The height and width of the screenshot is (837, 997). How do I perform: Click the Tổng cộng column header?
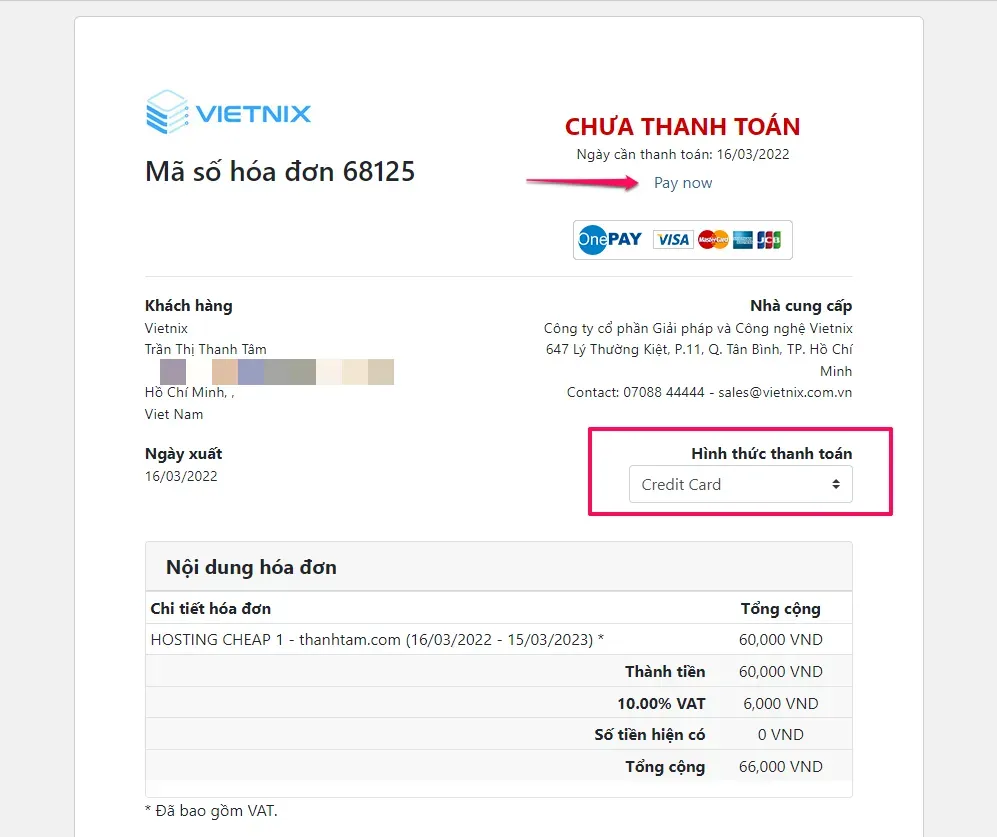pyautogui.click(x=781, y=609)
